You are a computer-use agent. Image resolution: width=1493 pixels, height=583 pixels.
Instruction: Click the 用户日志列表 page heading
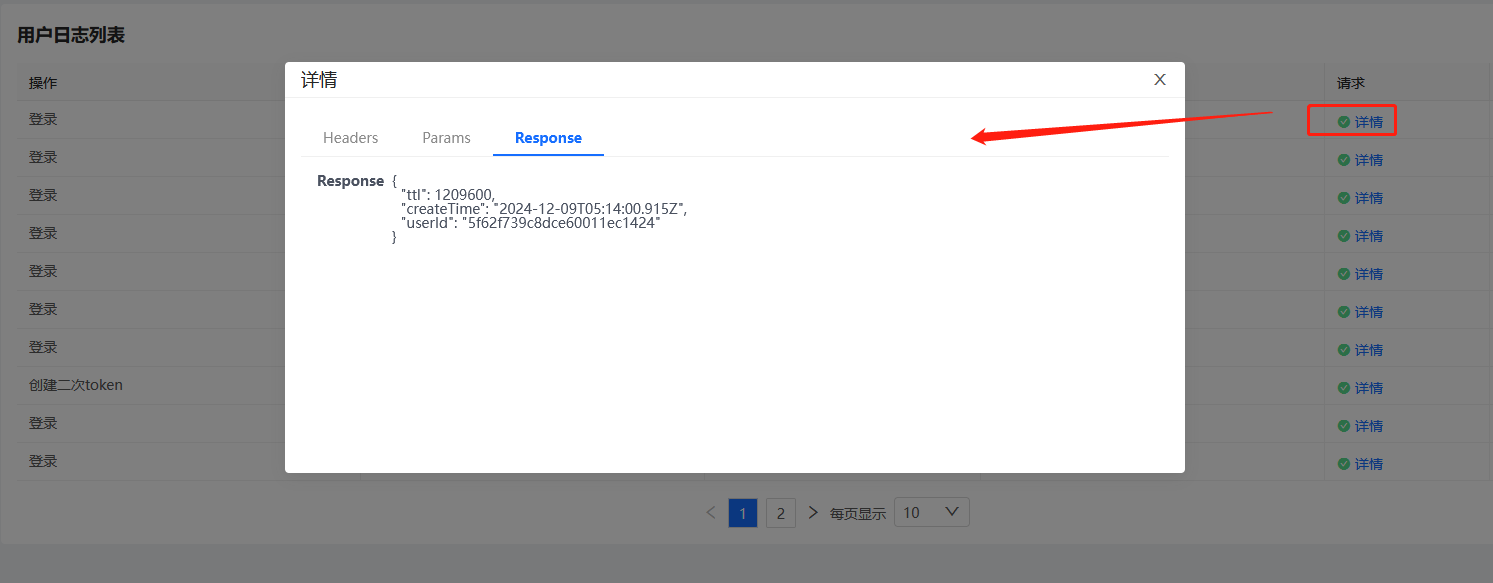[x=71, y=35]
